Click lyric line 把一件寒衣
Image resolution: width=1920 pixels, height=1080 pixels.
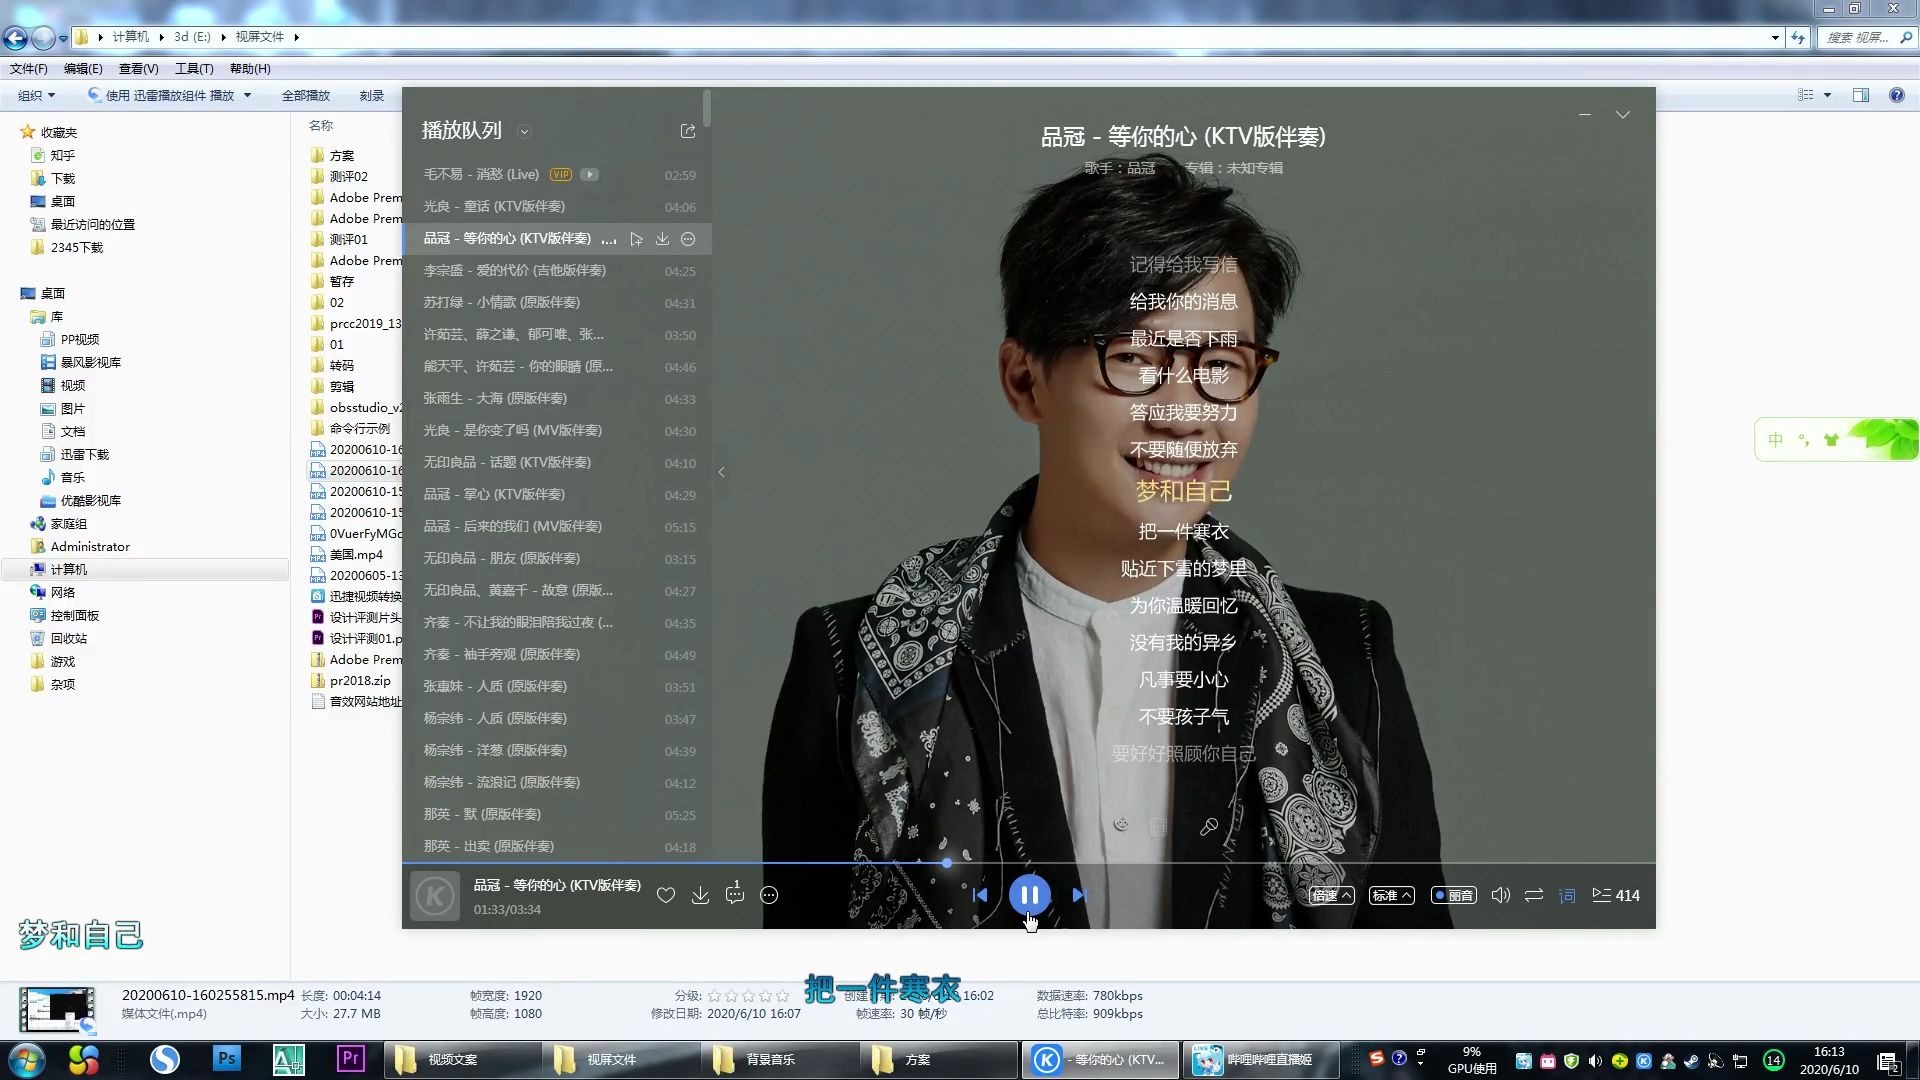pos(1183,531)
